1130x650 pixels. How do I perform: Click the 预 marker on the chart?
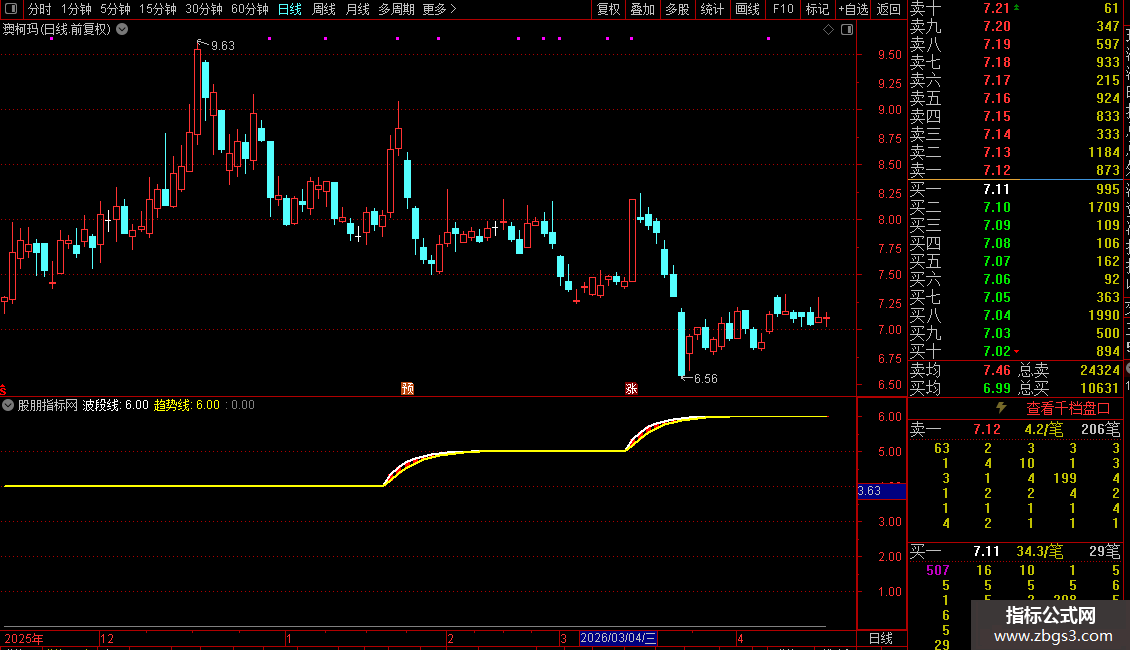click(x=407, y=388)
